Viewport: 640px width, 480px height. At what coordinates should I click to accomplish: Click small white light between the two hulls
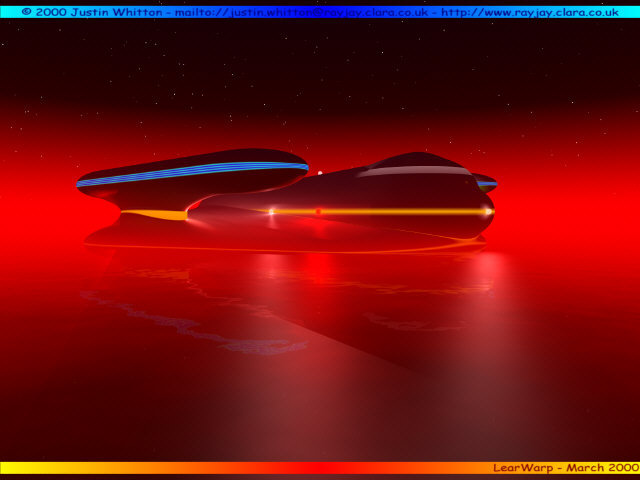coord(319,174)
